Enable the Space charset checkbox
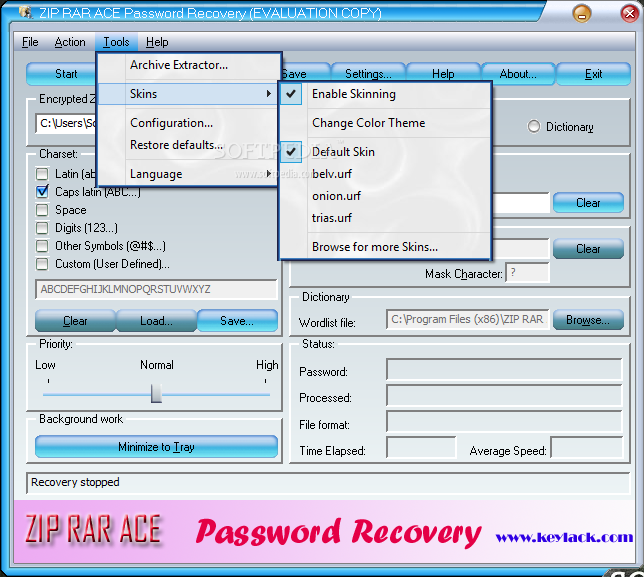This screenshot has width=644, height=577. coord(42,210)
